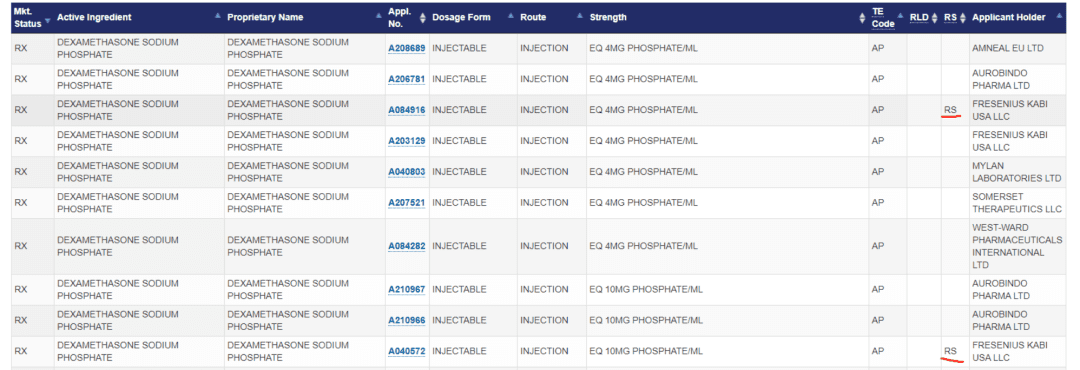The image size is (1080, 370).
Task: Open application A208689 link
Action: 406,48
